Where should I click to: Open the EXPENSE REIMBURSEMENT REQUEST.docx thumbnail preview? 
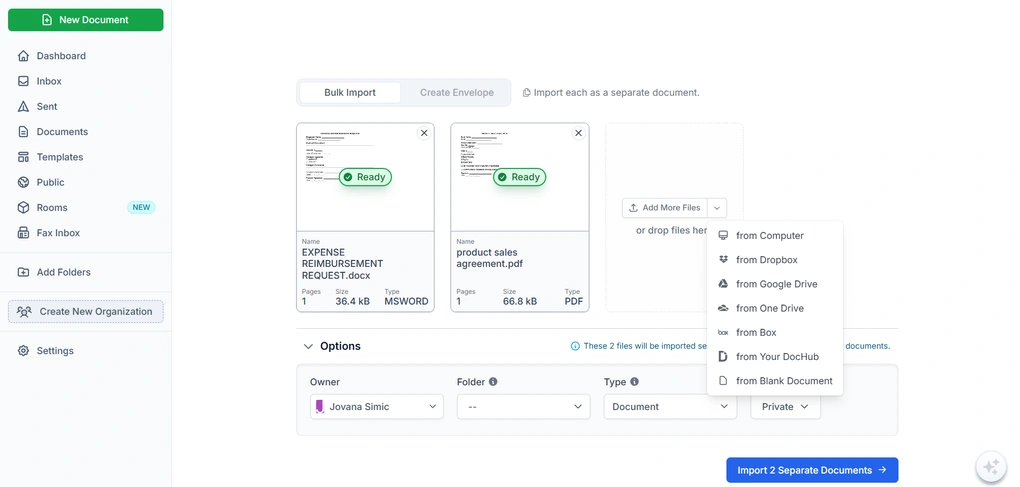pyautogui.click(x=365, y=177)
